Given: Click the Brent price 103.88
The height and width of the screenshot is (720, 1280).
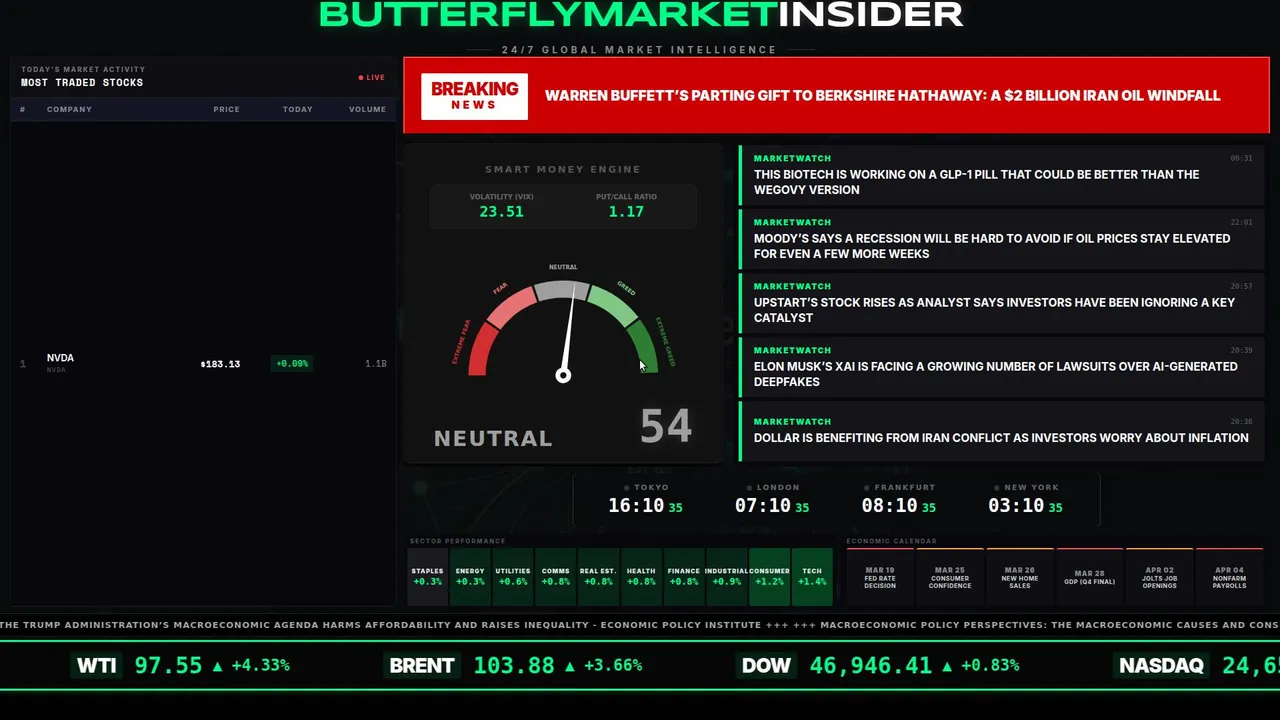Looking at the screenshot, I should [x=514, y=665].
